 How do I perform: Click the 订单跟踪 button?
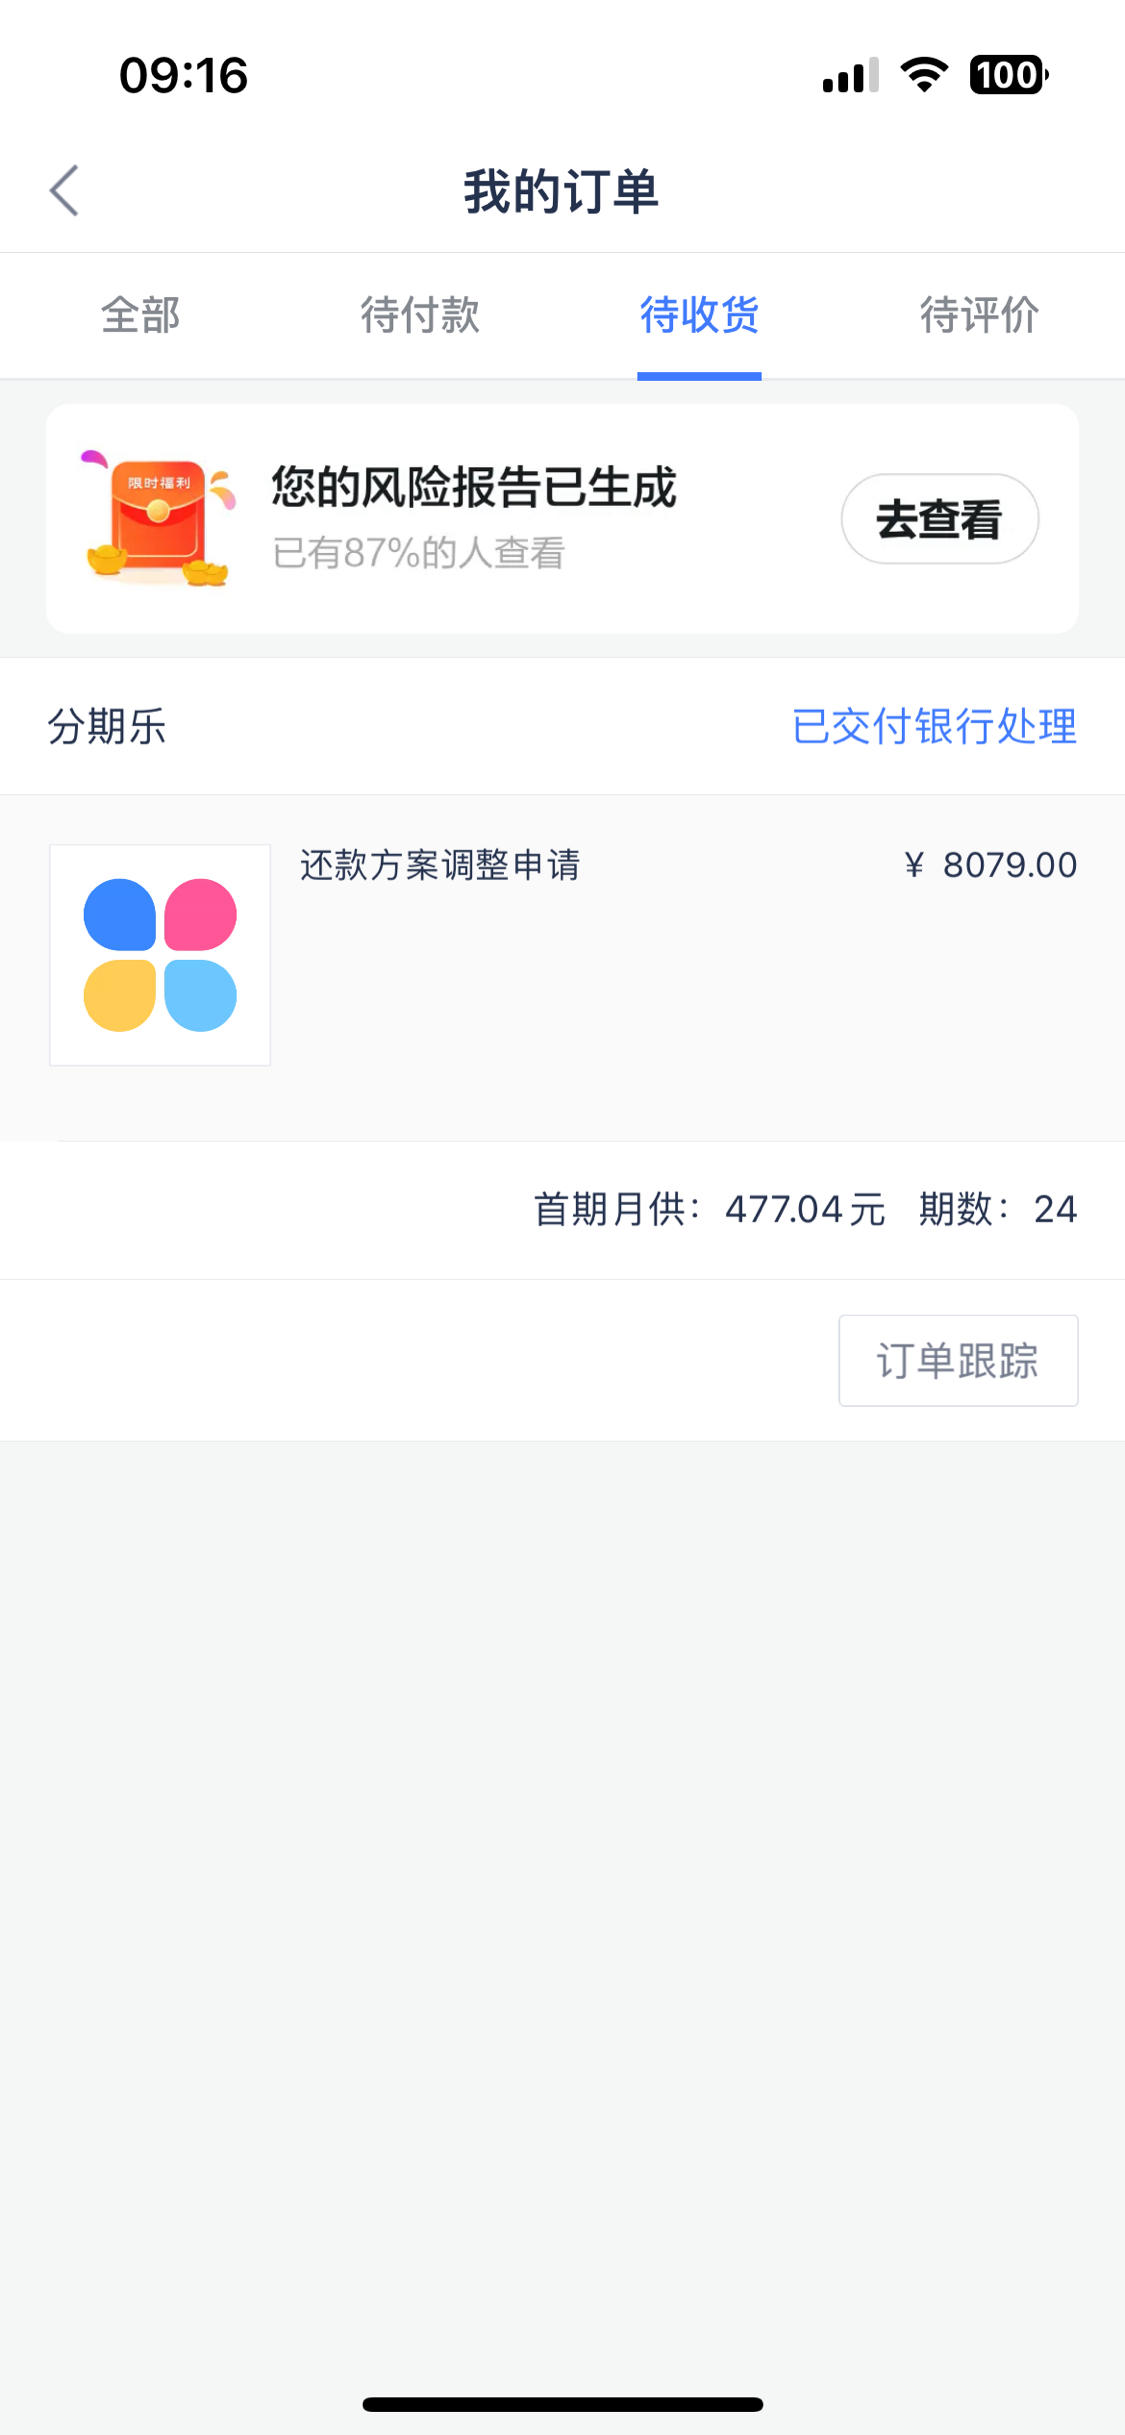click(958, 1360)
